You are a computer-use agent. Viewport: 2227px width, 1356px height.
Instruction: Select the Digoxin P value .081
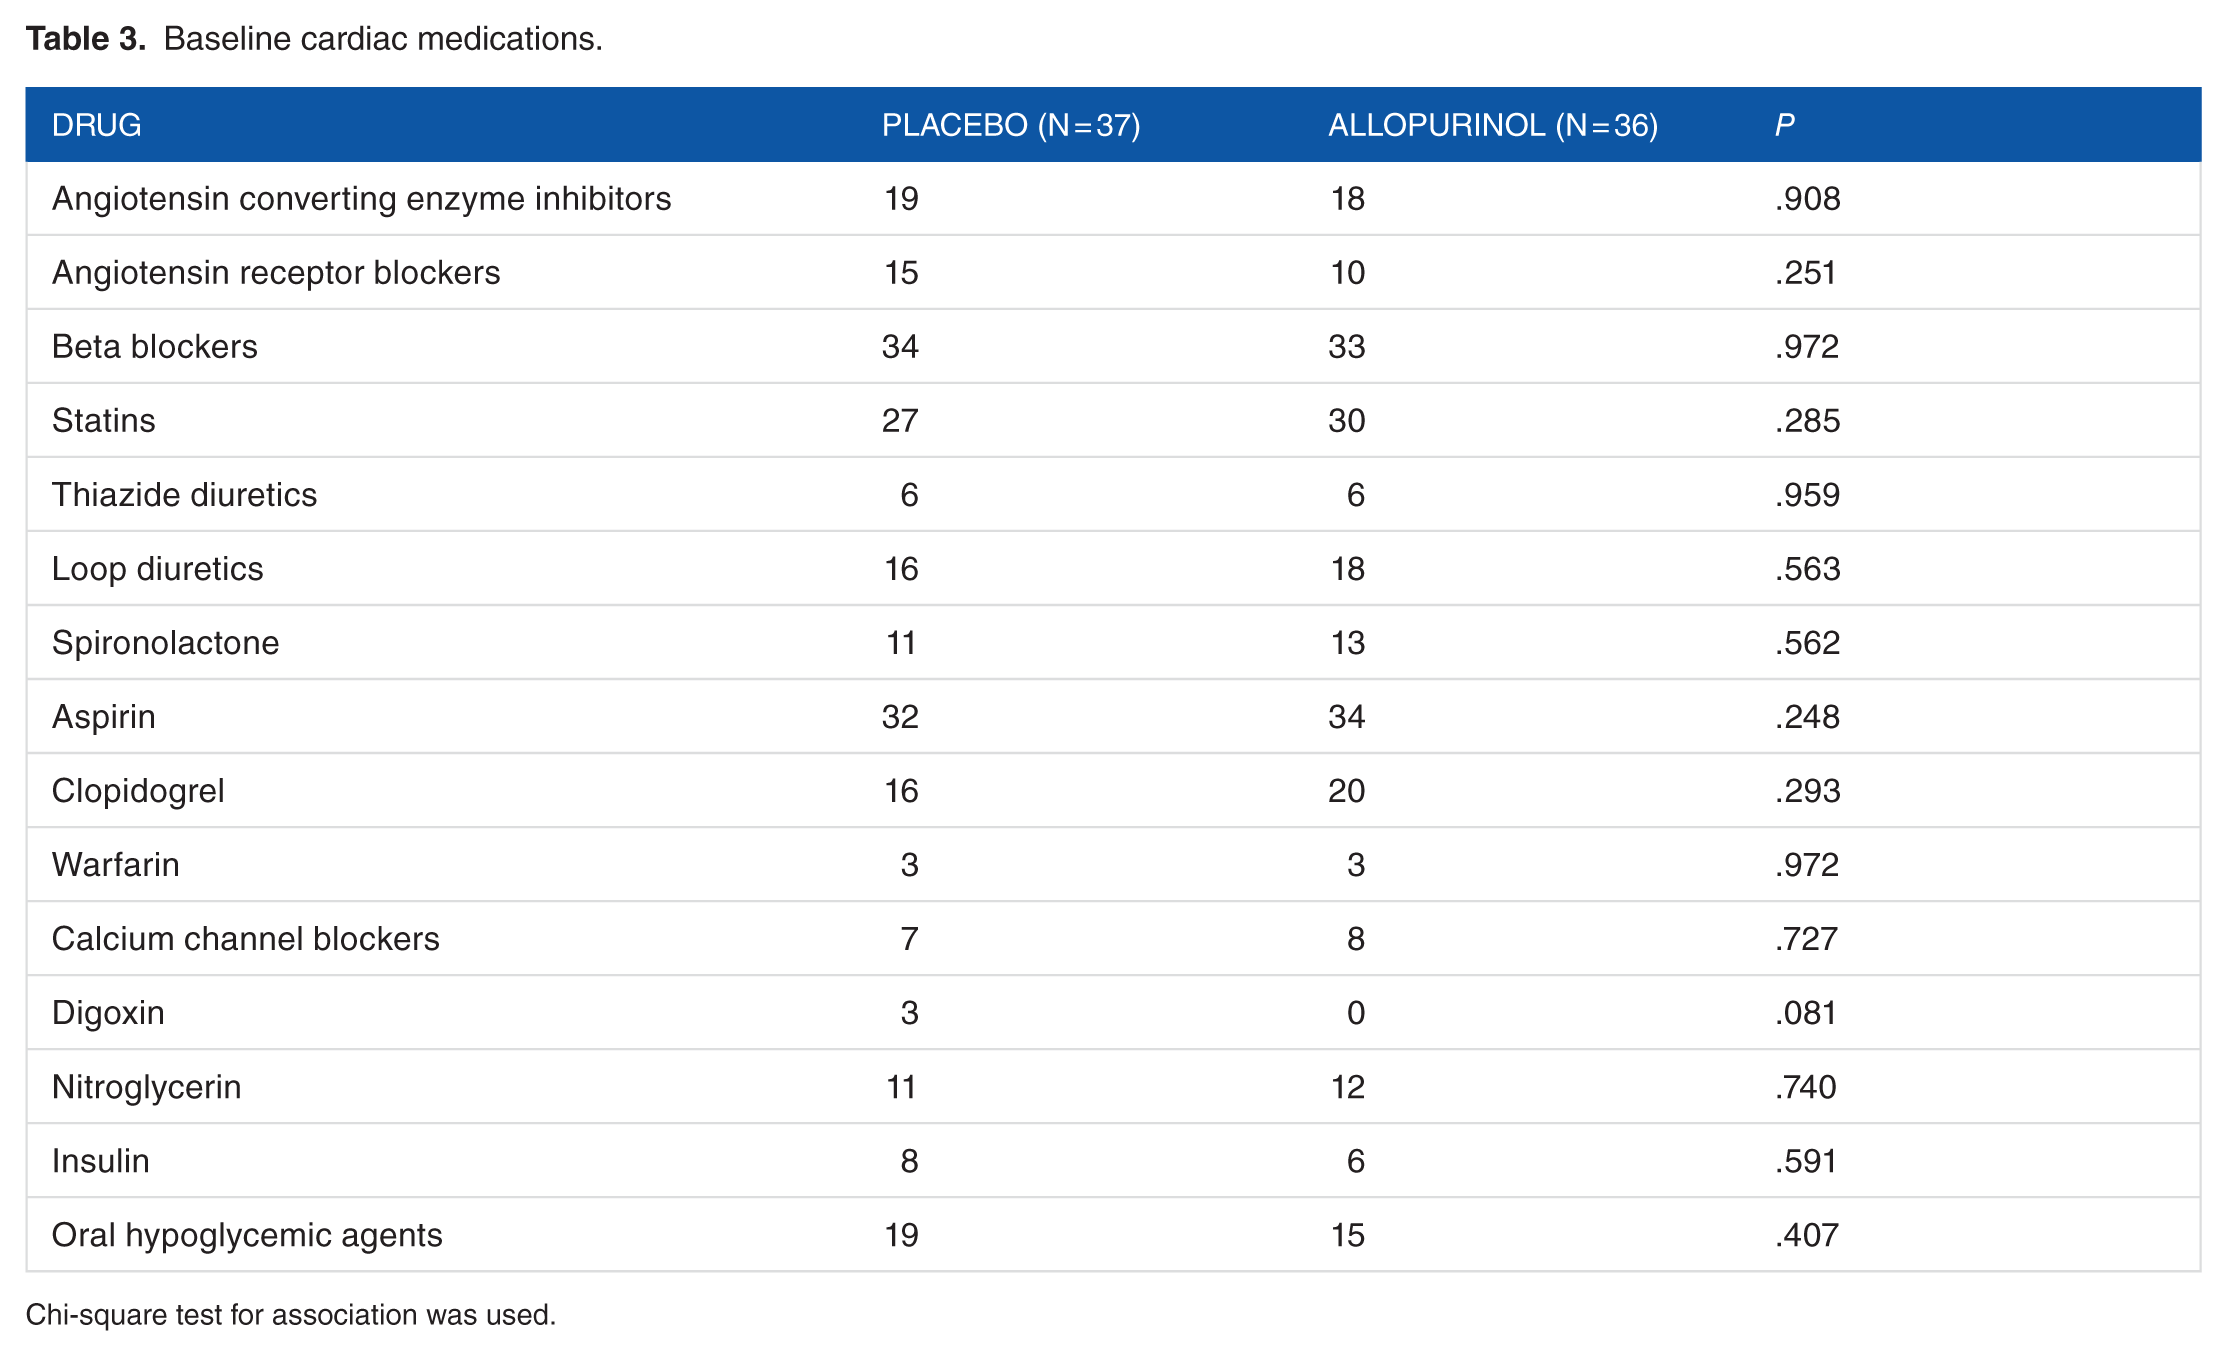(x=1806, y=1012)
